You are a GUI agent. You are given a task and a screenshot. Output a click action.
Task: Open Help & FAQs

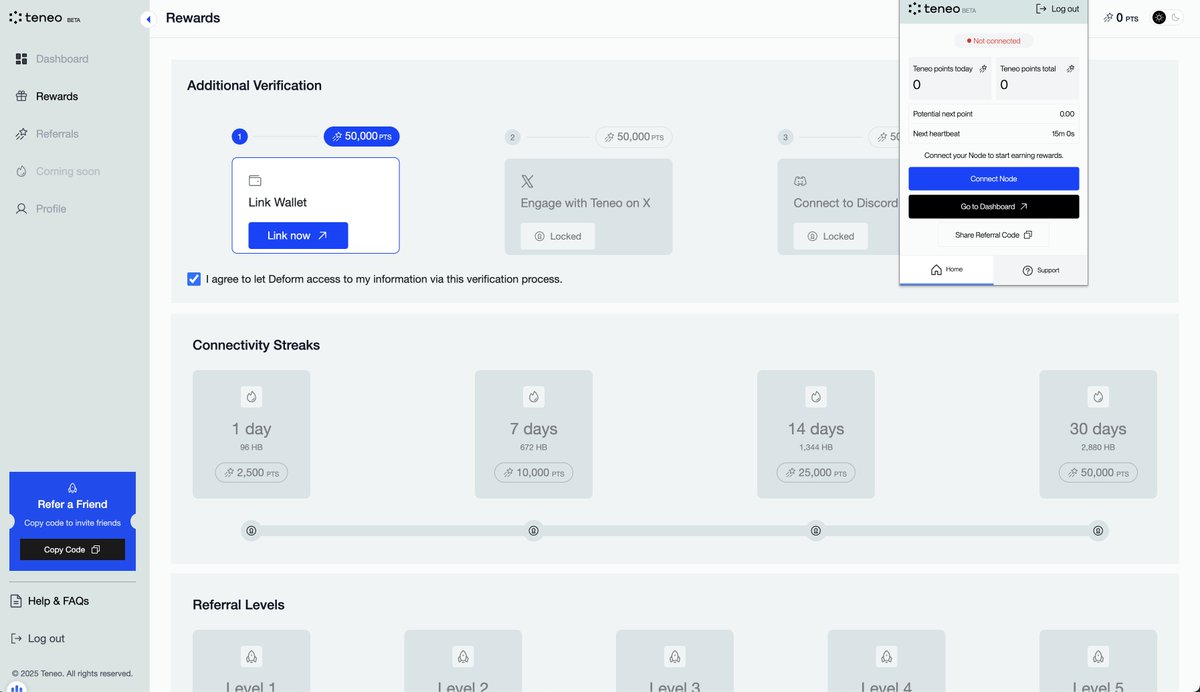point(50,601)
